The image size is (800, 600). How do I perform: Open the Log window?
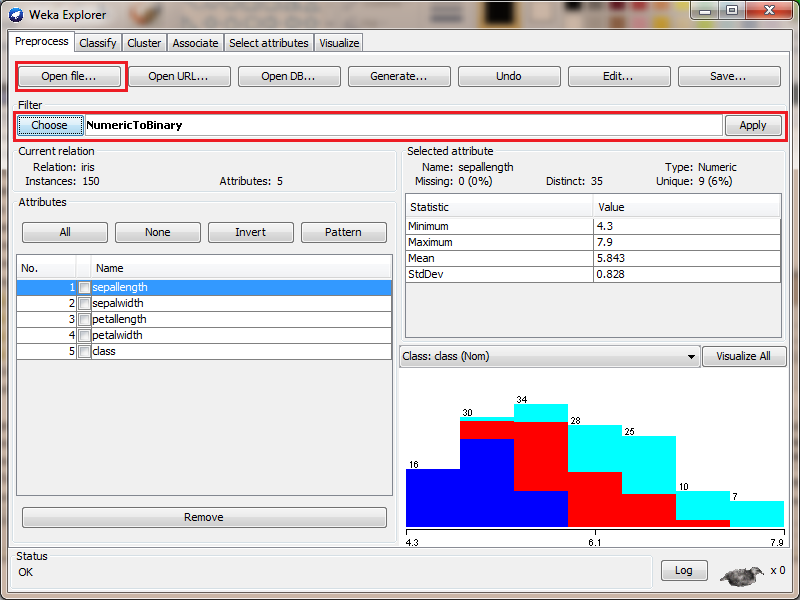[x=683, y=570]
